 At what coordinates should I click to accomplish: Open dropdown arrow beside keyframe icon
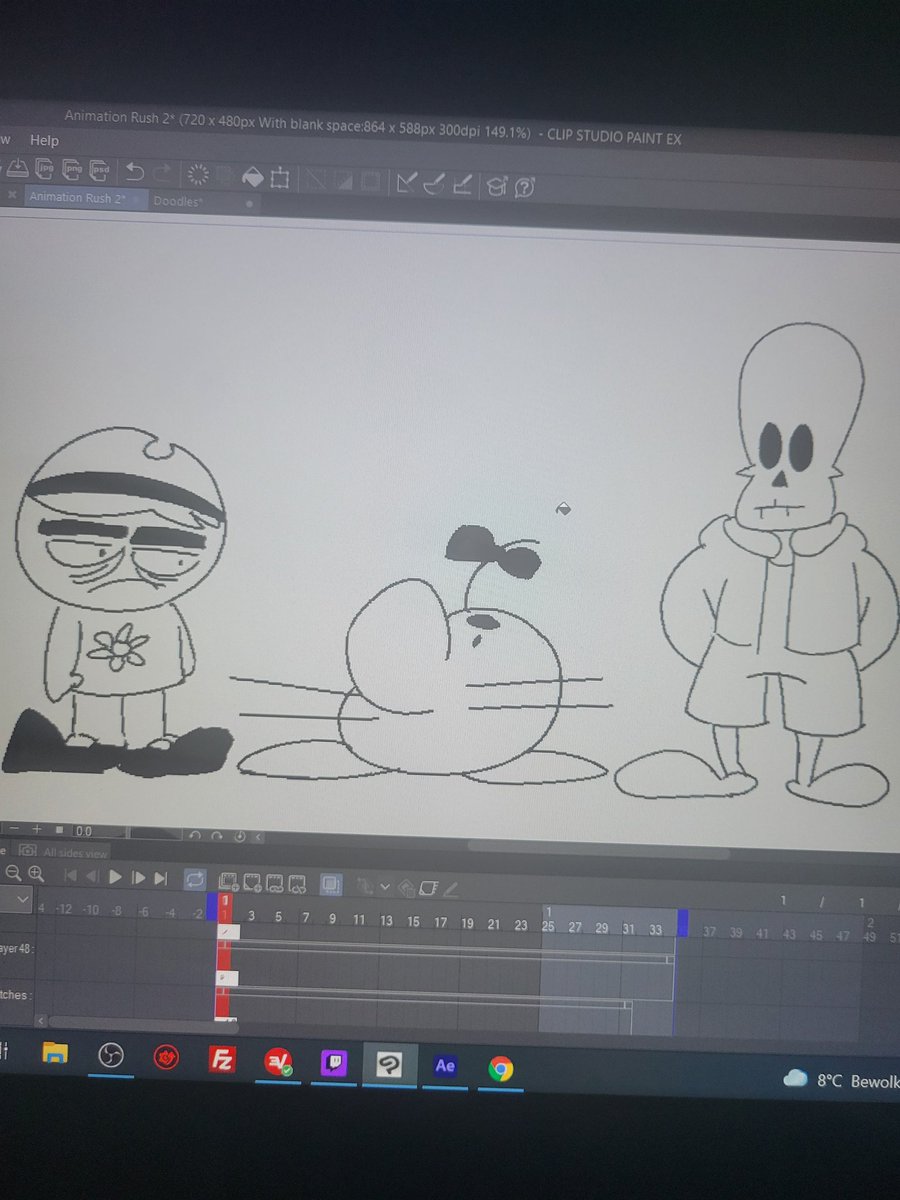385,887
